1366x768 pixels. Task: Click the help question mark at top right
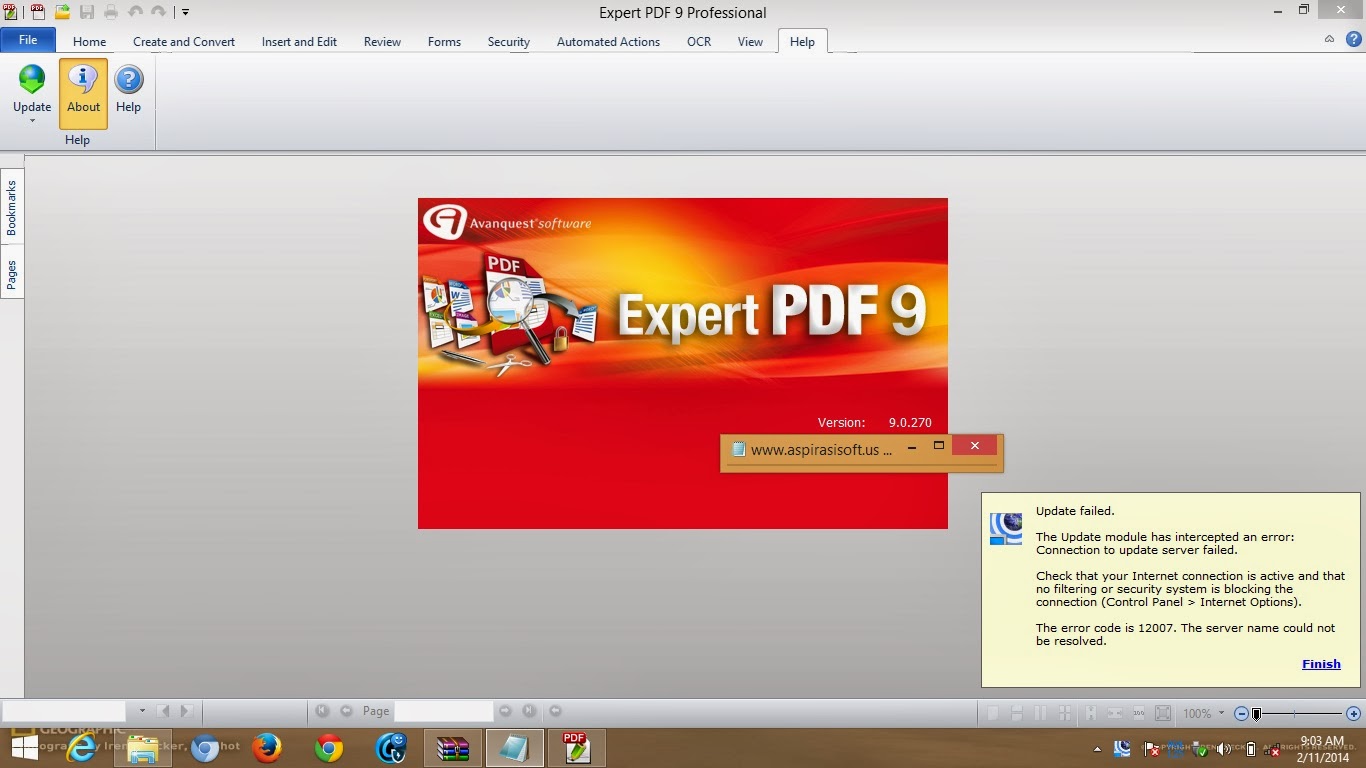coord(1353,39)
